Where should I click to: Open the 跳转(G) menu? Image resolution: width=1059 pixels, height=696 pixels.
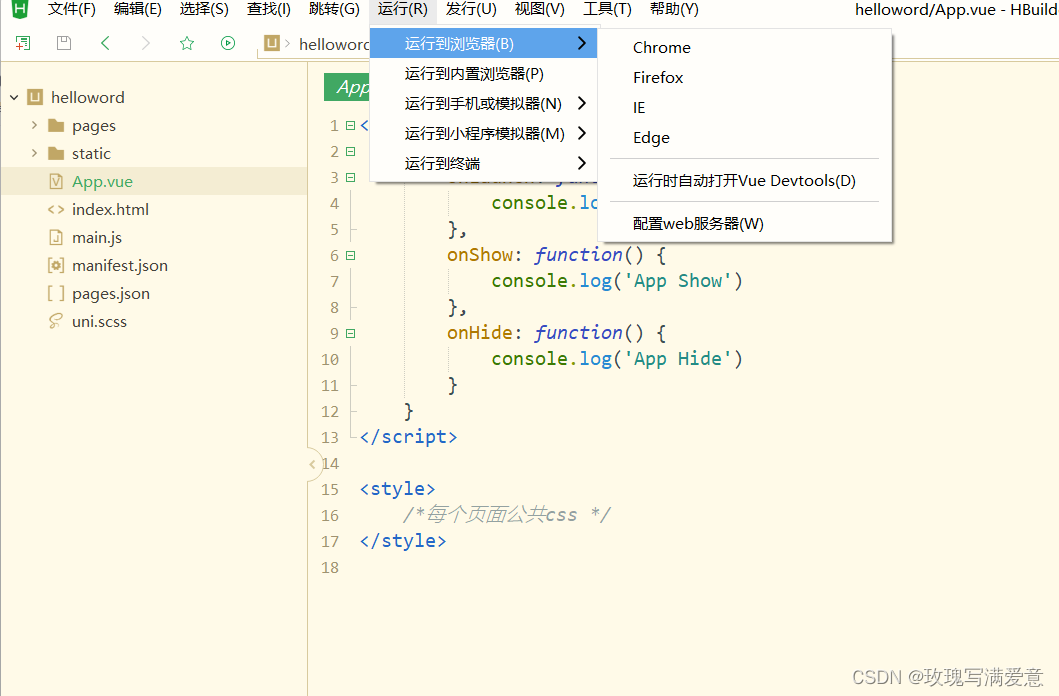point(334,9)
